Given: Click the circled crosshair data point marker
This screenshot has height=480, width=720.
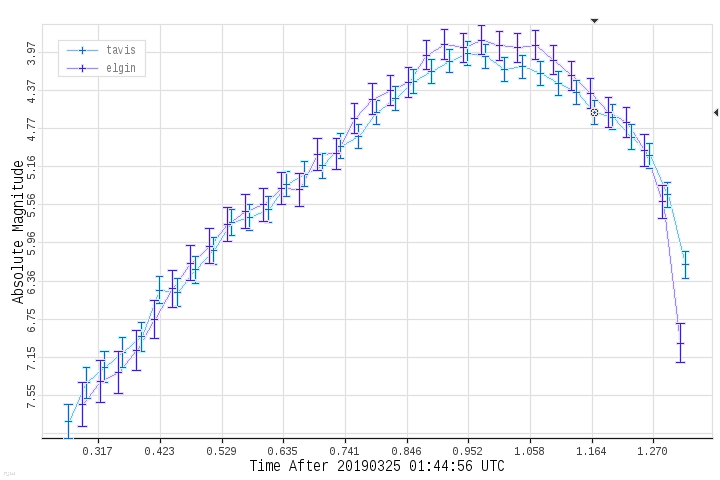Looking at the screenshot, I should [594, 112].
